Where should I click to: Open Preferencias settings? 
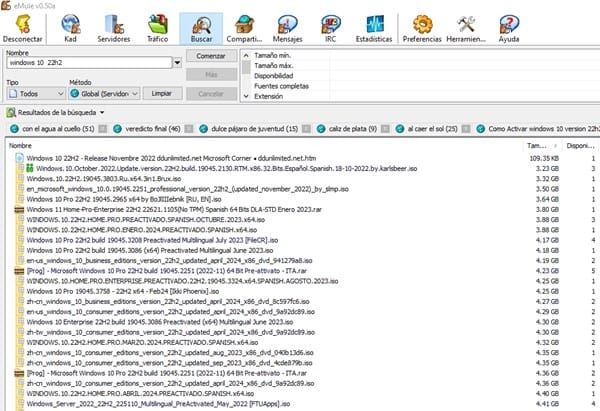[x=422, y=29]
